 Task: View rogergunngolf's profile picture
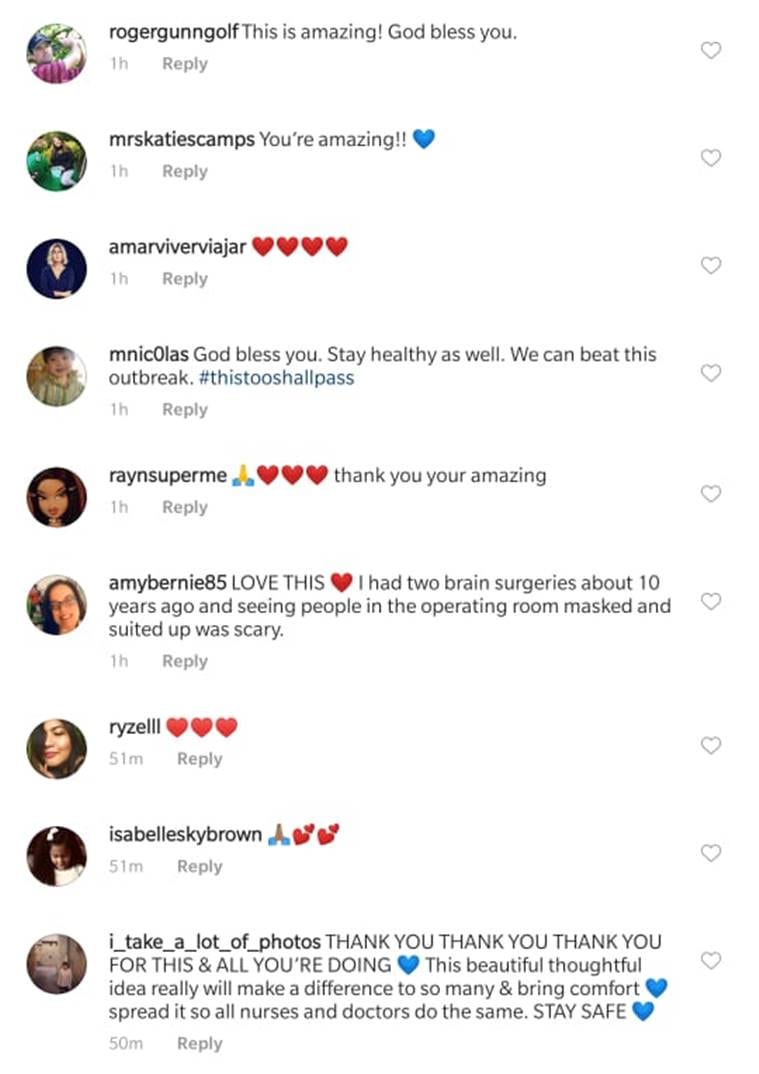pyautogui.click(x=56, y=54)
